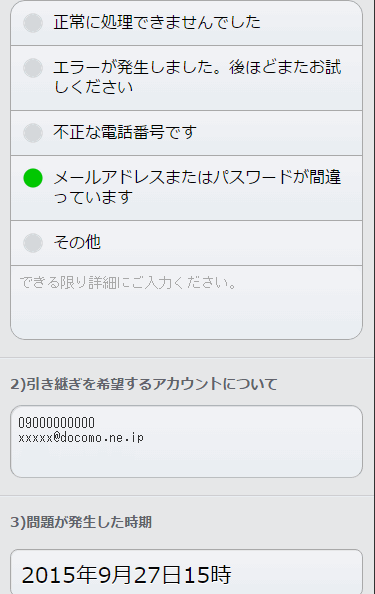Click the メールアドレスまたはパスワードが間違っています label
This screenshot has height=594, width=375.
coord(197,187)
